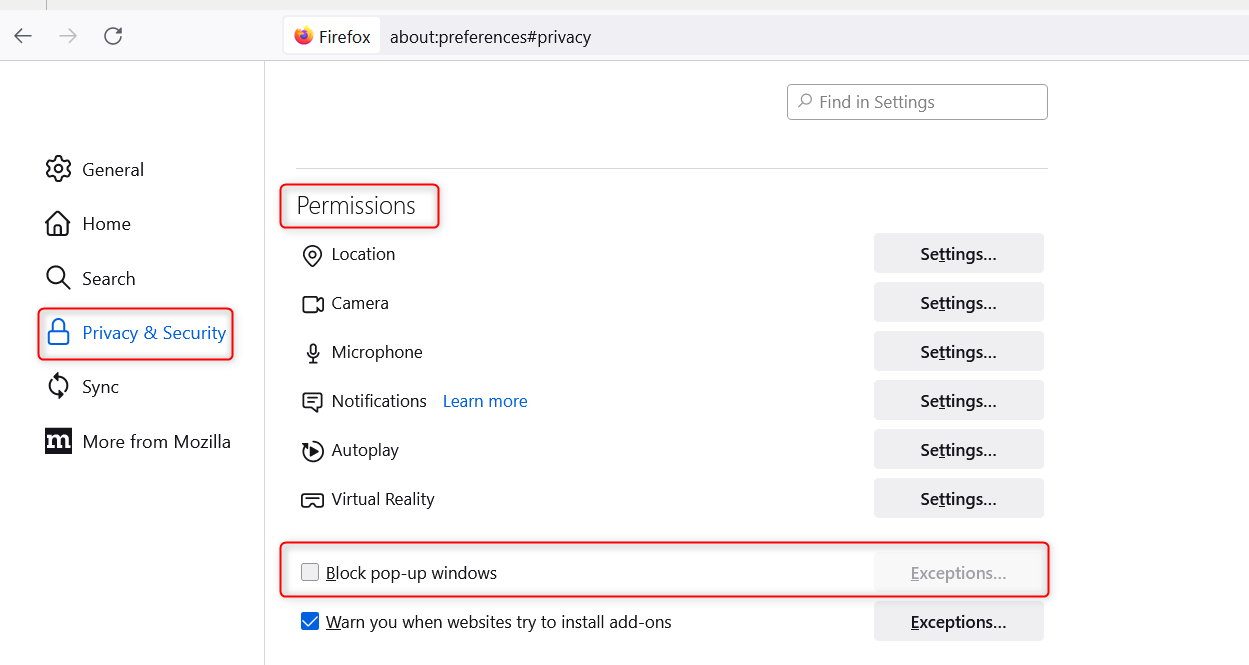Image resolution: width=1249 pixels, height=665 pixels.
Task: Reload the page with the refresh icon
Action: tap(113, 36)
